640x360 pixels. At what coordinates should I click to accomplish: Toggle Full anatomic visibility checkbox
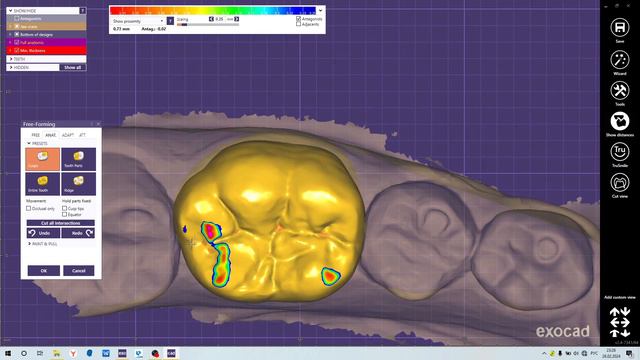click(17, 42)
